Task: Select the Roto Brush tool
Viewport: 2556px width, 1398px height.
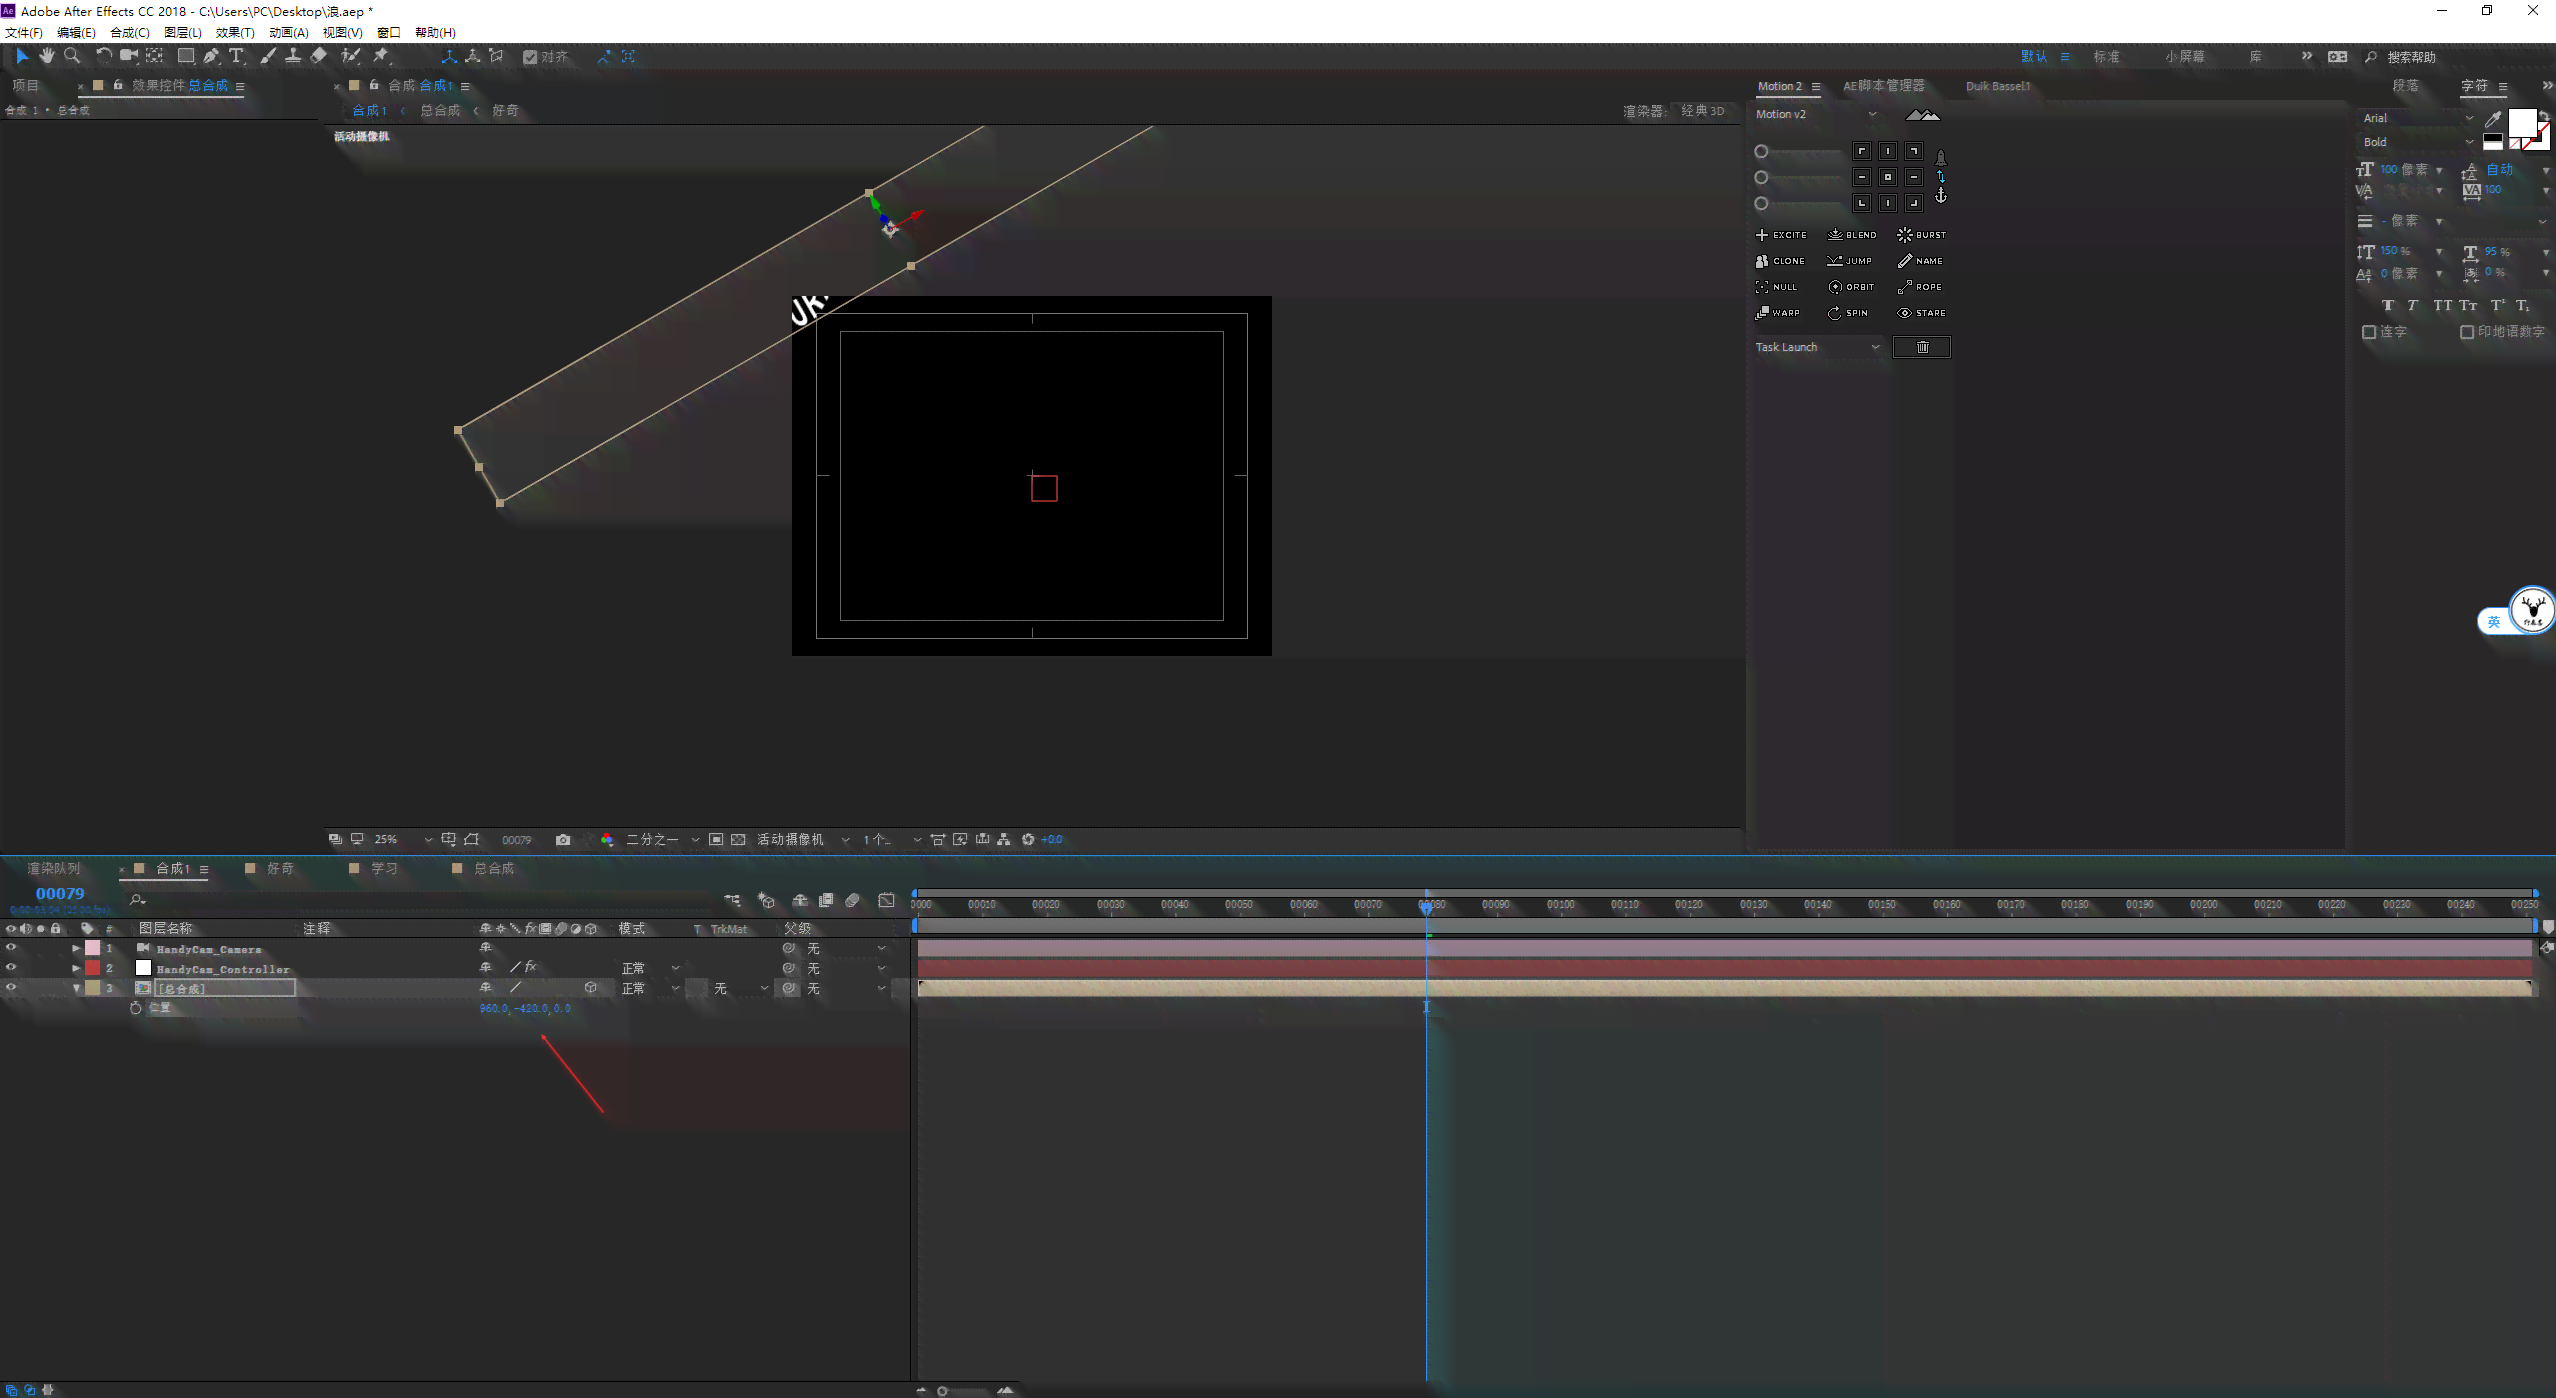Action: (x=350, y=56)
